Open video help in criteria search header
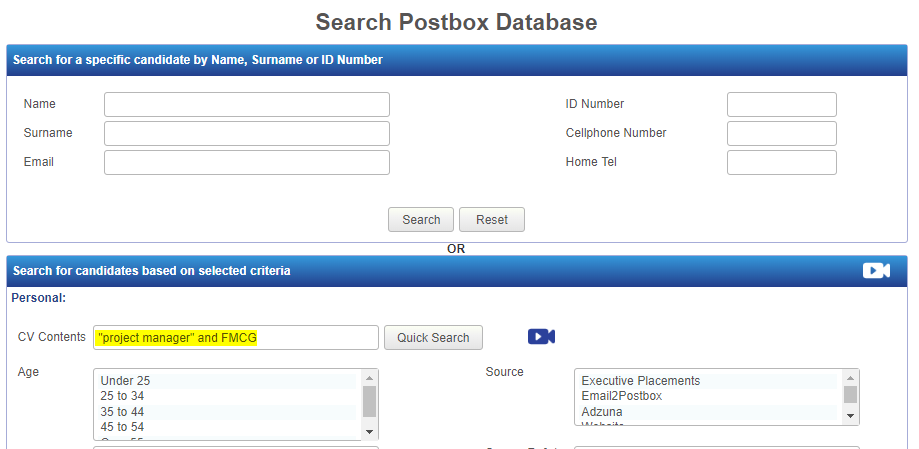919x449 pixels. coord(876,270)
